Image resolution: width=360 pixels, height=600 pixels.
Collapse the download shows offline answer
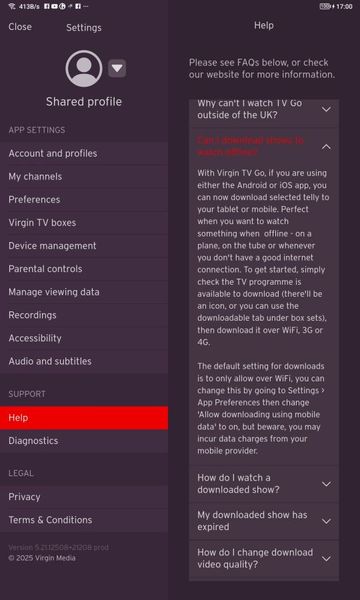coord(326,147)
